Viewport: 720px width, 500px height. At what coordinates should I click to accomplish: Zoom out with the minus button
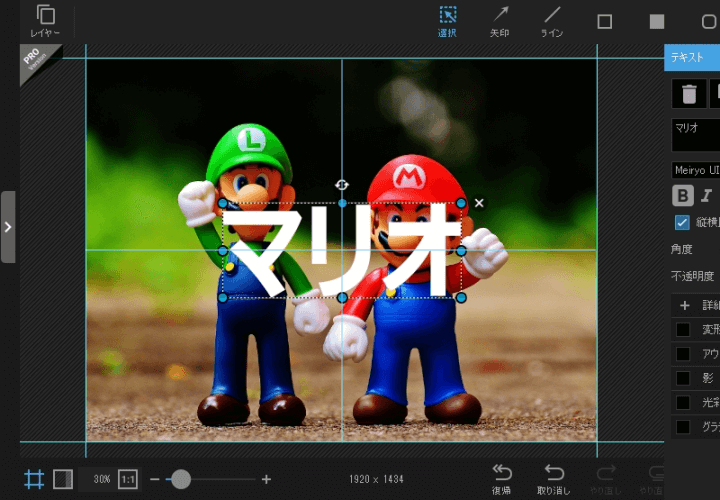(x=155, y=479)
